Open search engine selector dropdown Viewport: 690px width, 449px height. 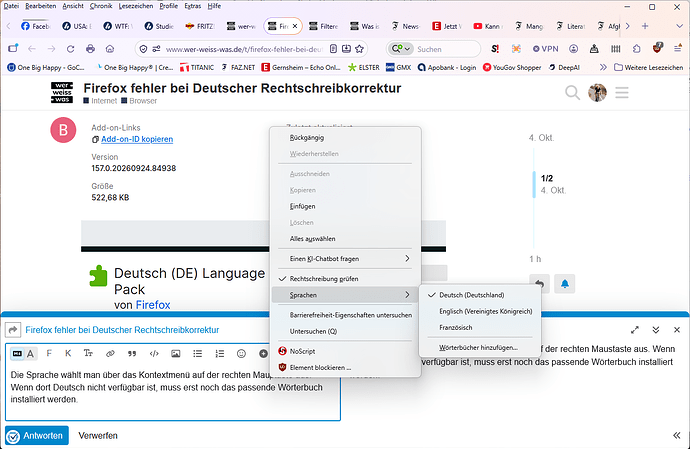pyautogui.click(x=400, y=49)
